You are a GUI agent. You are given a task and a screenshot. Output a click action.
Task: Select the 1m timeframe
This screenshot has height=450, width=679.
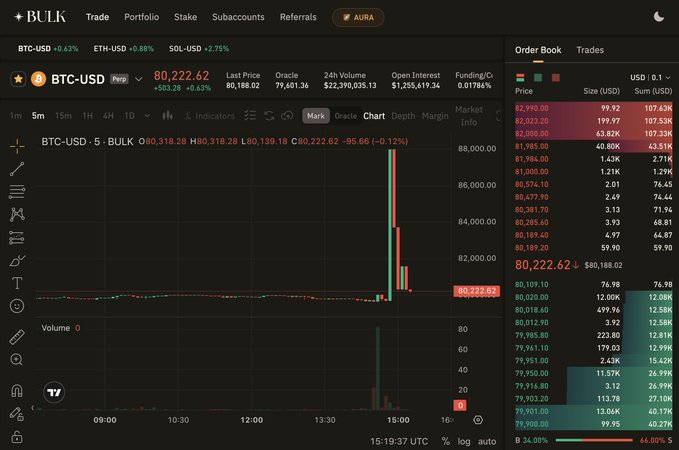[x=16, y=116]
